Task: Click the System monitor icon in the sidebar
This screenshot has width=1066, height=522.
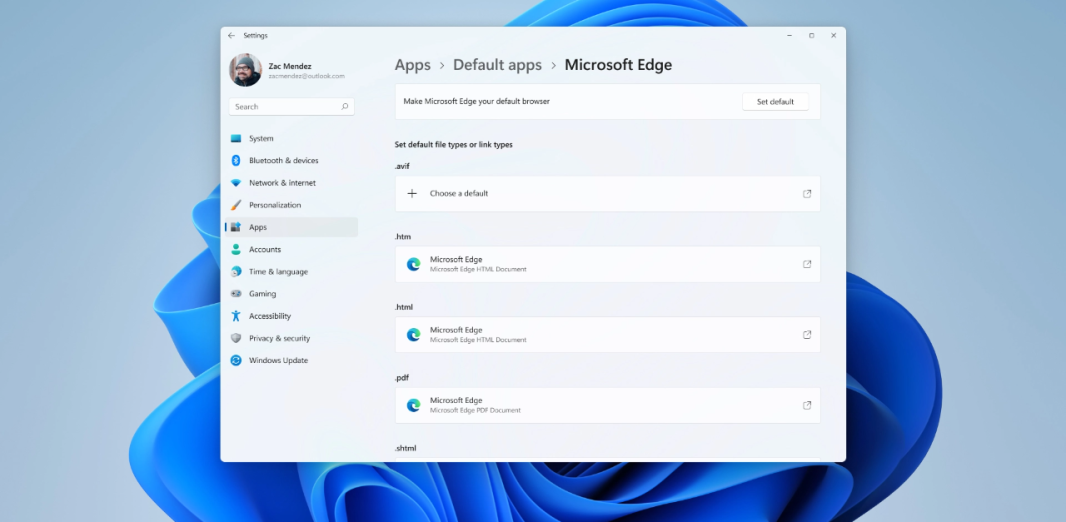Action: (236, 139)
